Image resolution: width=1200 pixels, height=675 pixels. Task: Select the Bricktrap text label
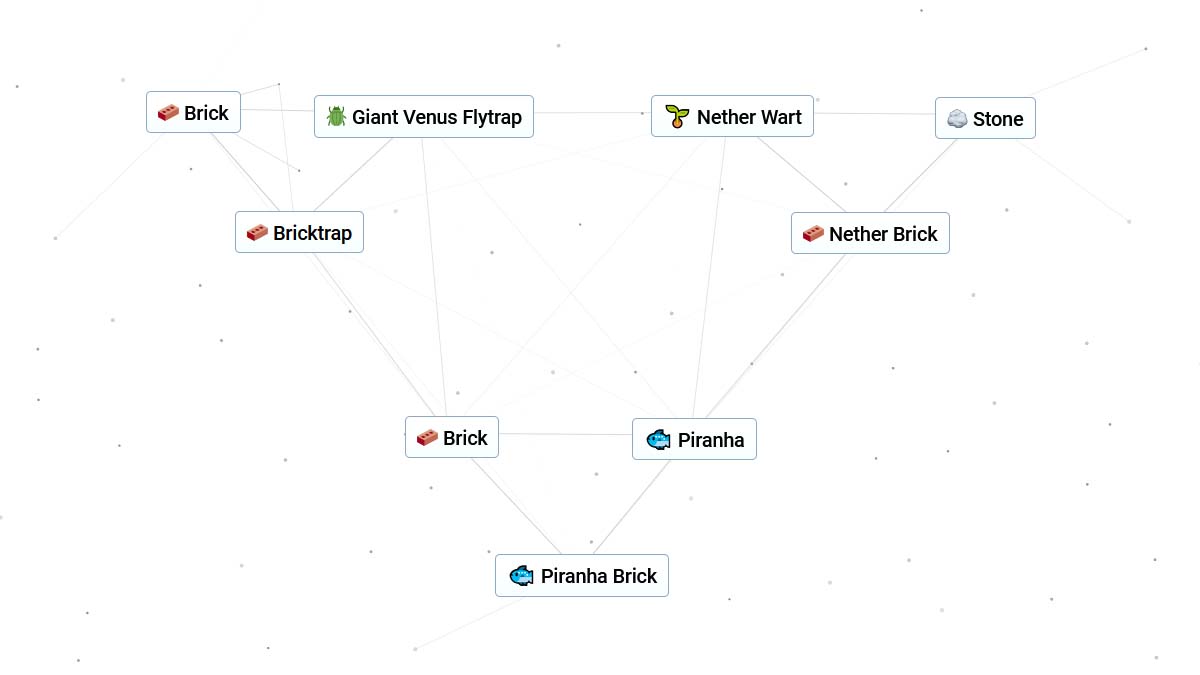click(x=312, y=233)
